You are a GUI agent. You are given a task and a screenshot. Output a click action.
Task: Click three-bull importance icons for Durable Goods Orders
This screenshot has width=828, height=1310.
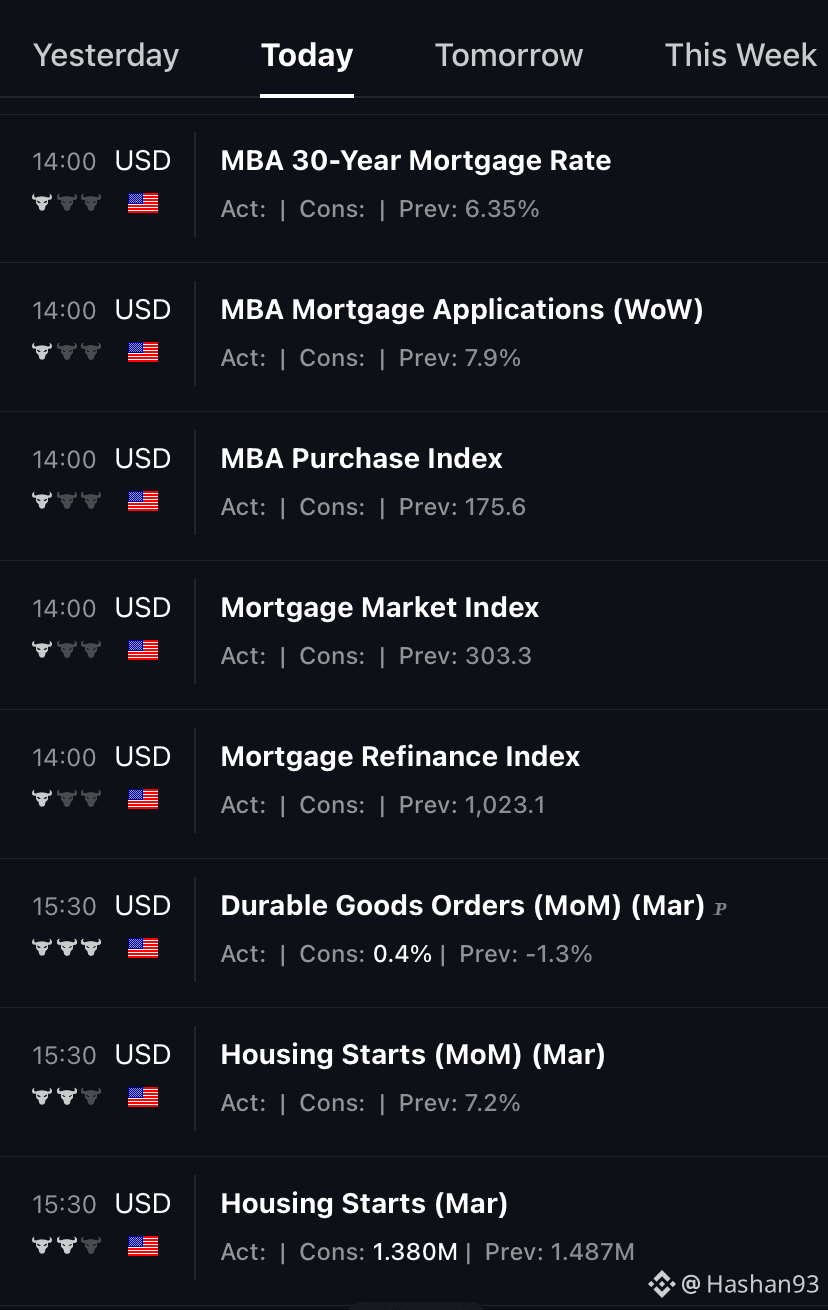(x=67, y=948)
